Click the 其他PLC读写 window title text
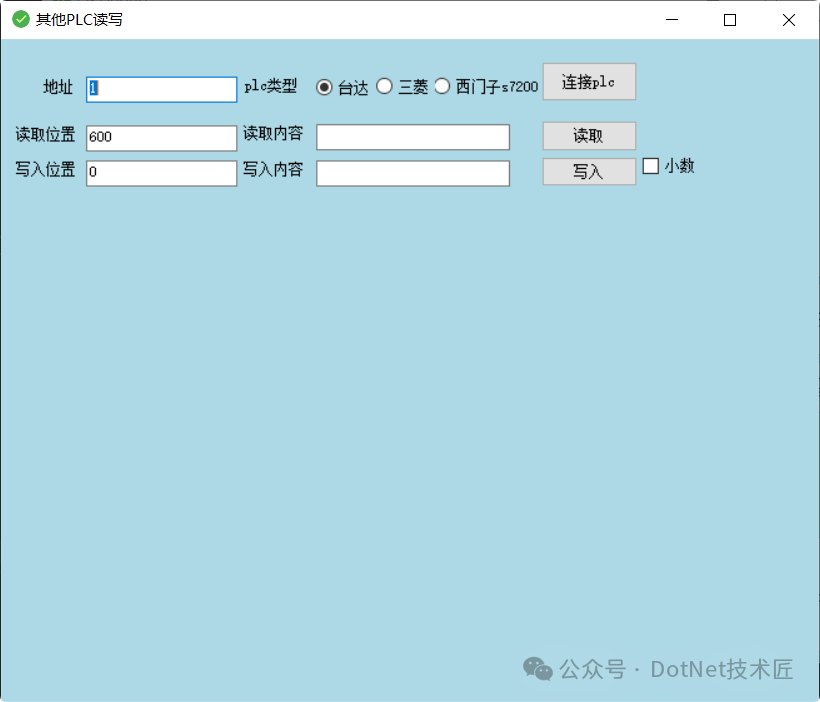Image resolution: width=820 pixels, height=702 pixels. coord(79,20)
